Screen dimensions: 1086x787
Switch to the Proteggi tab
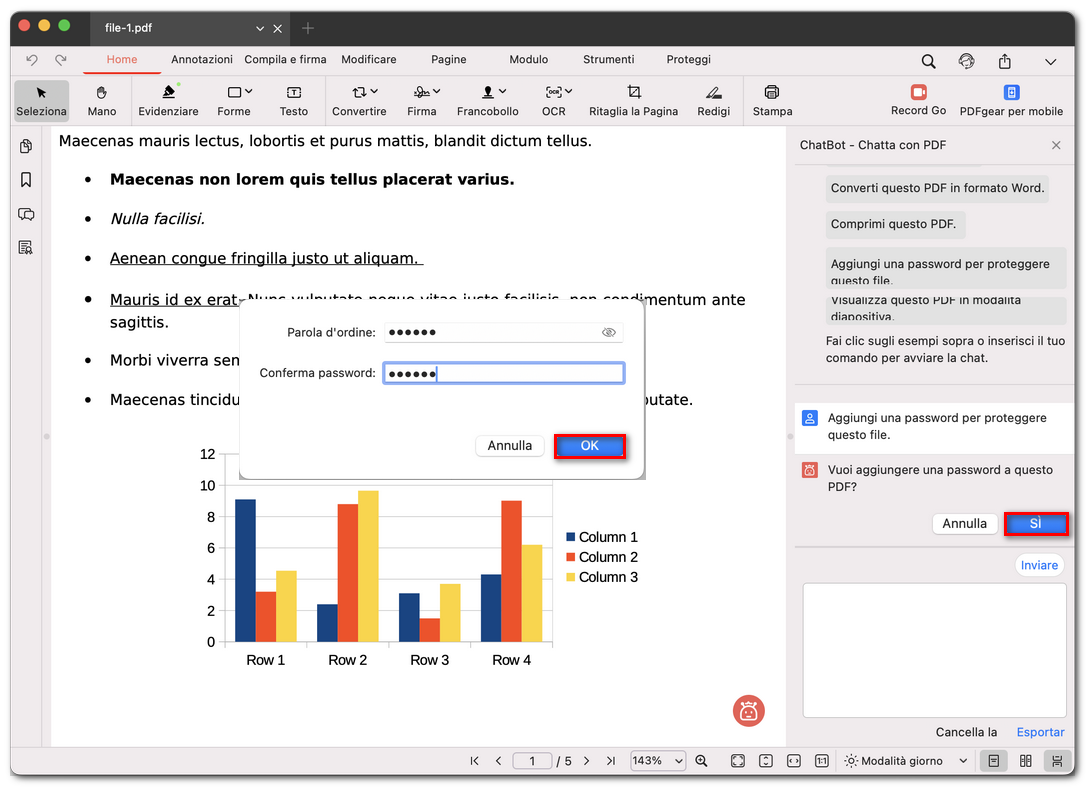click(689, 60)
